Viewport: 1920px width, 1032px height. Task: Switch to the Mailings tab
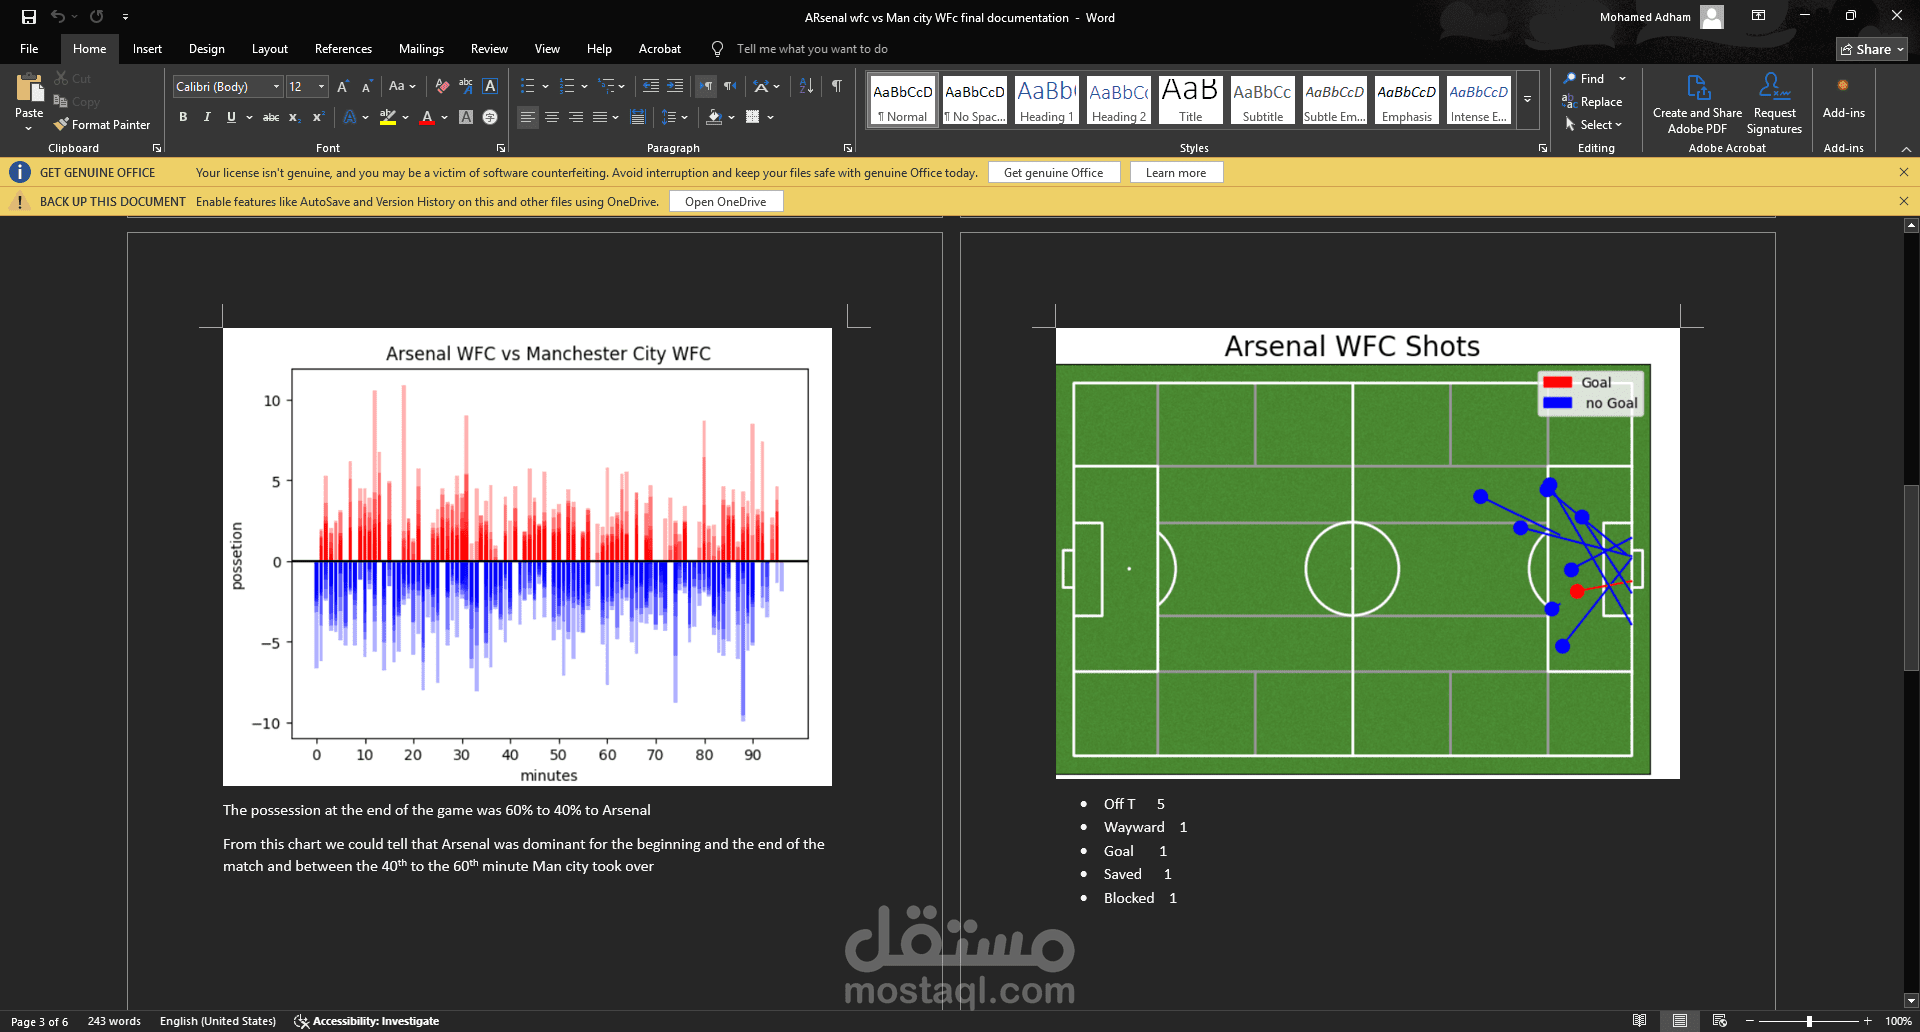421,49
